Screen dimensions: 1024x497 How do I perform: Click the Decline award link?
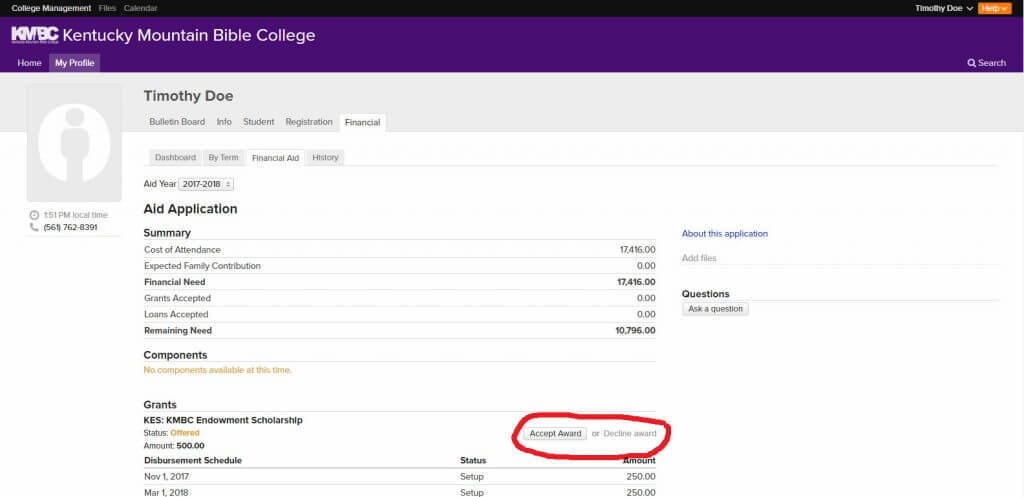630,434
